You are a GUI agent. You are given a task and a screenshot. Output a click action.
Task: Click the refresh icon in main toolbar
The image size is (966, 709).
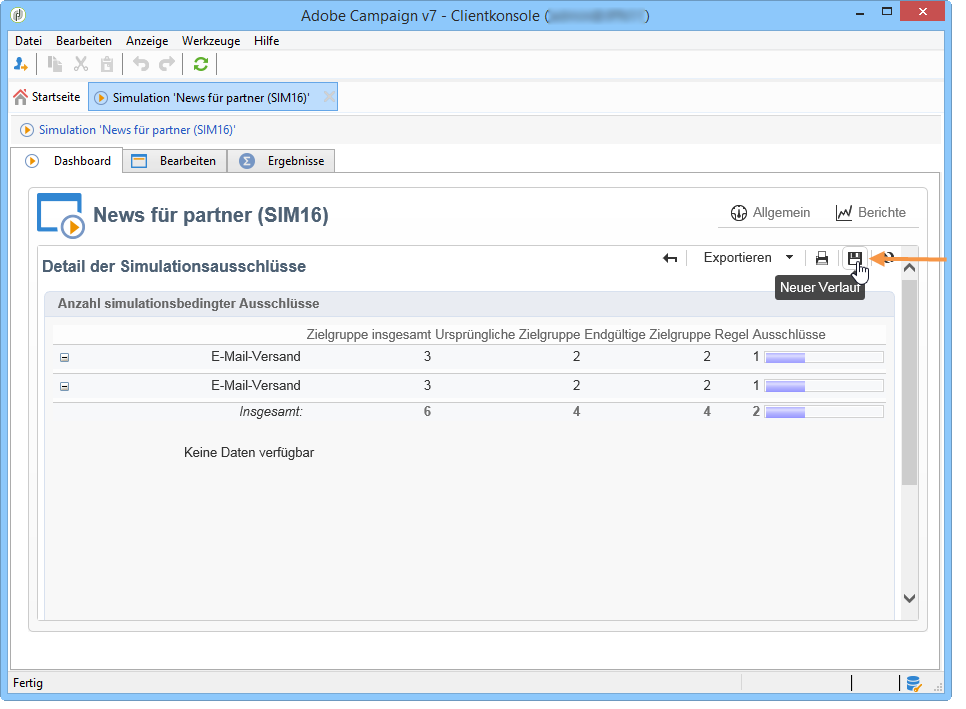tap(201, 64)
